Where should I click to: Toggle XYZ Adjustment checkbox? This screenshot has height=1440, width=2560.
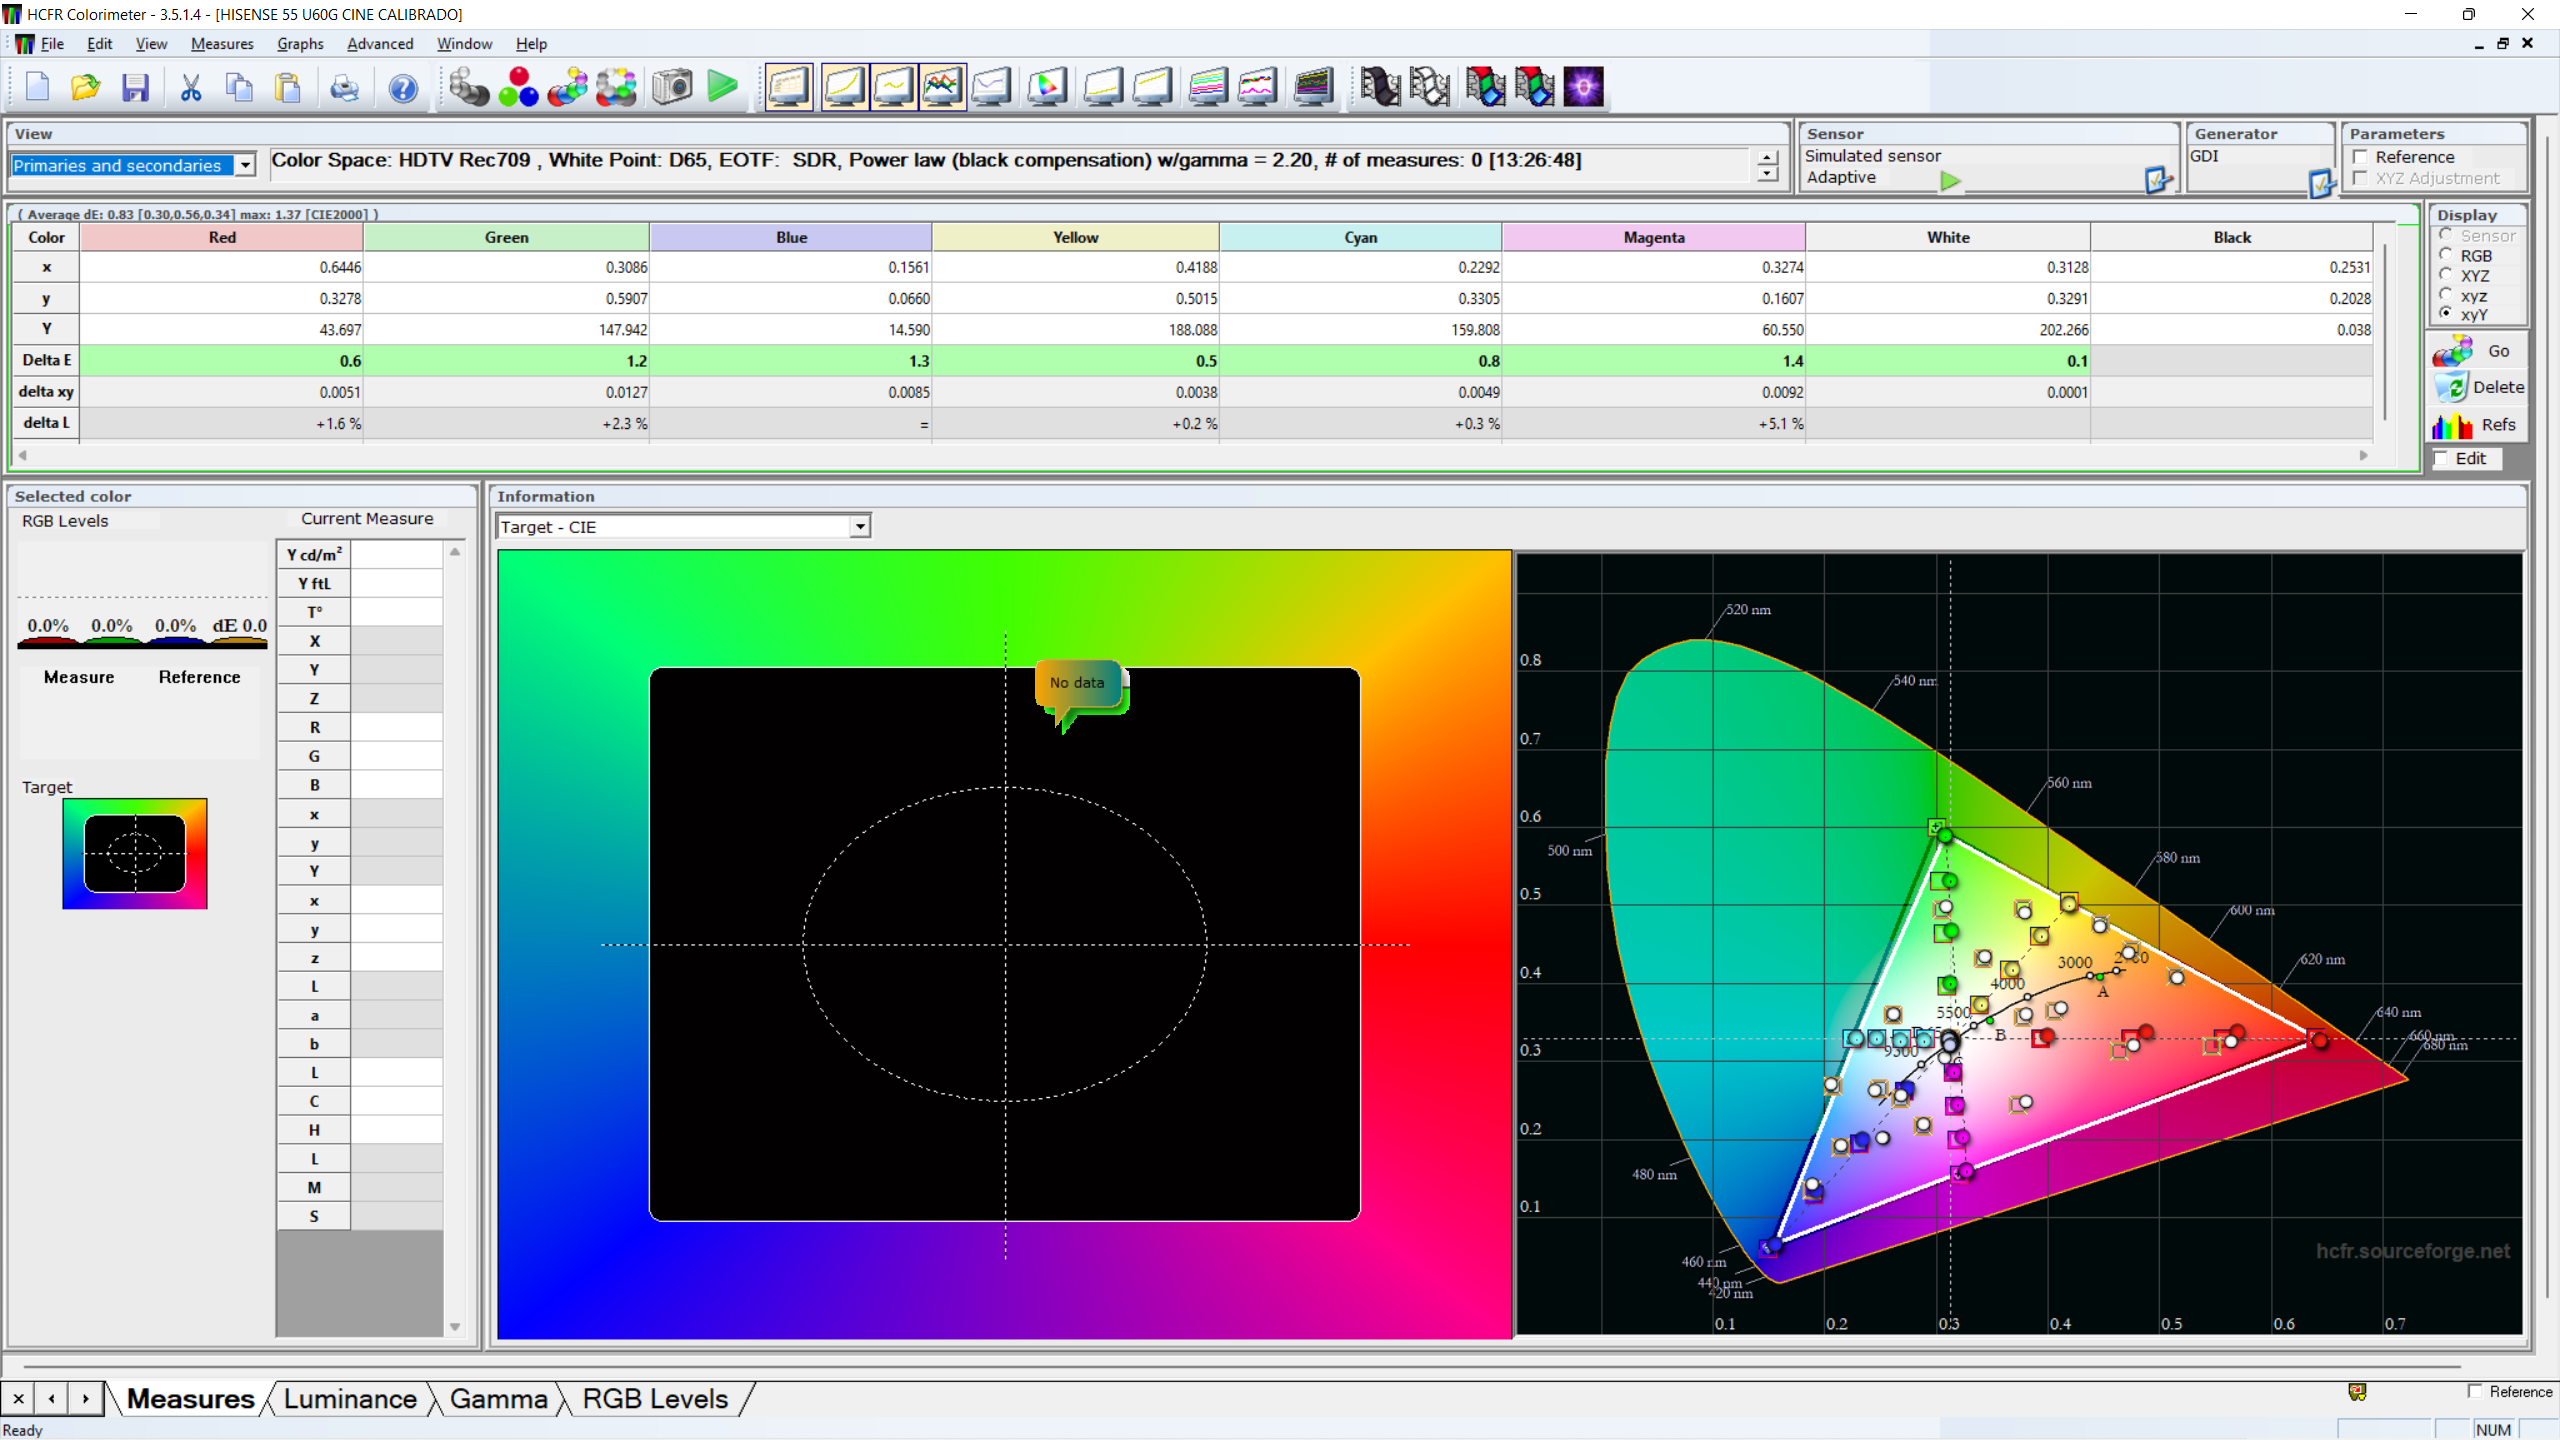click(2360, 178)
